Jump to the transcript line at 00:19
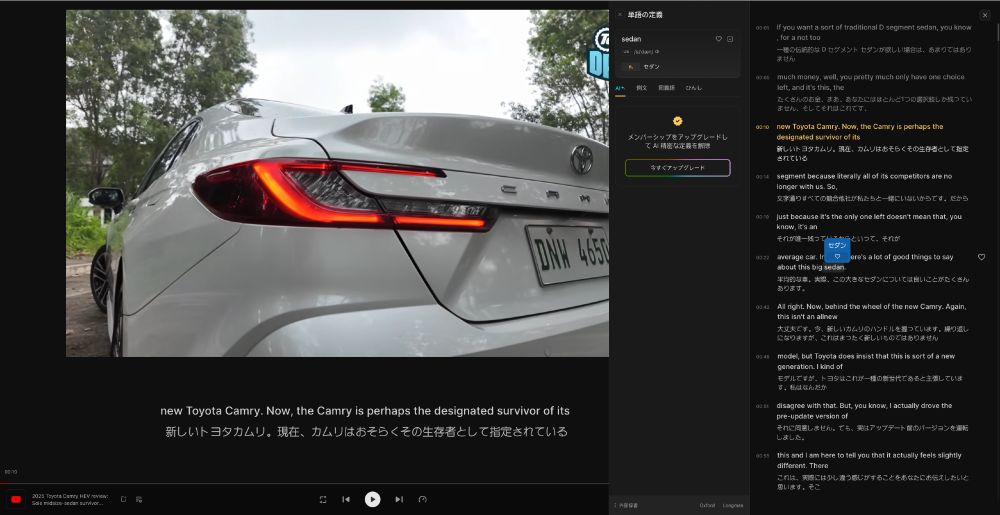Image resolution: width=1000 pixels, height=515 pixels. click(762, 217)
